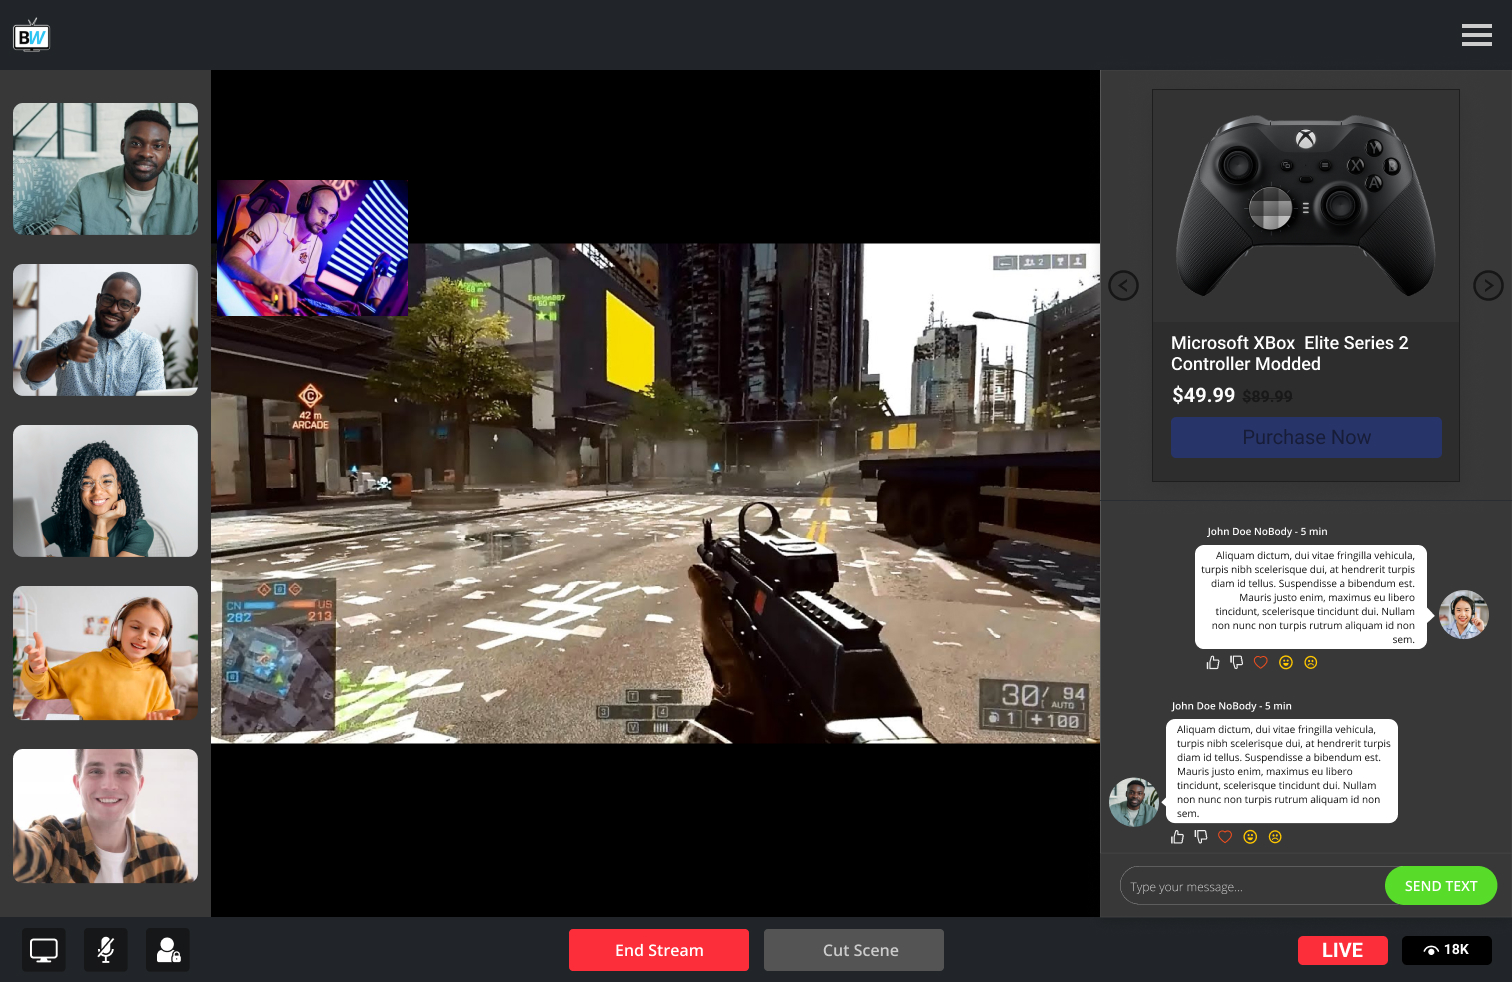Go to the previous product with left arrow
The height and width of the screenshot is (982, 1512).
click(x=1124, y=286)
